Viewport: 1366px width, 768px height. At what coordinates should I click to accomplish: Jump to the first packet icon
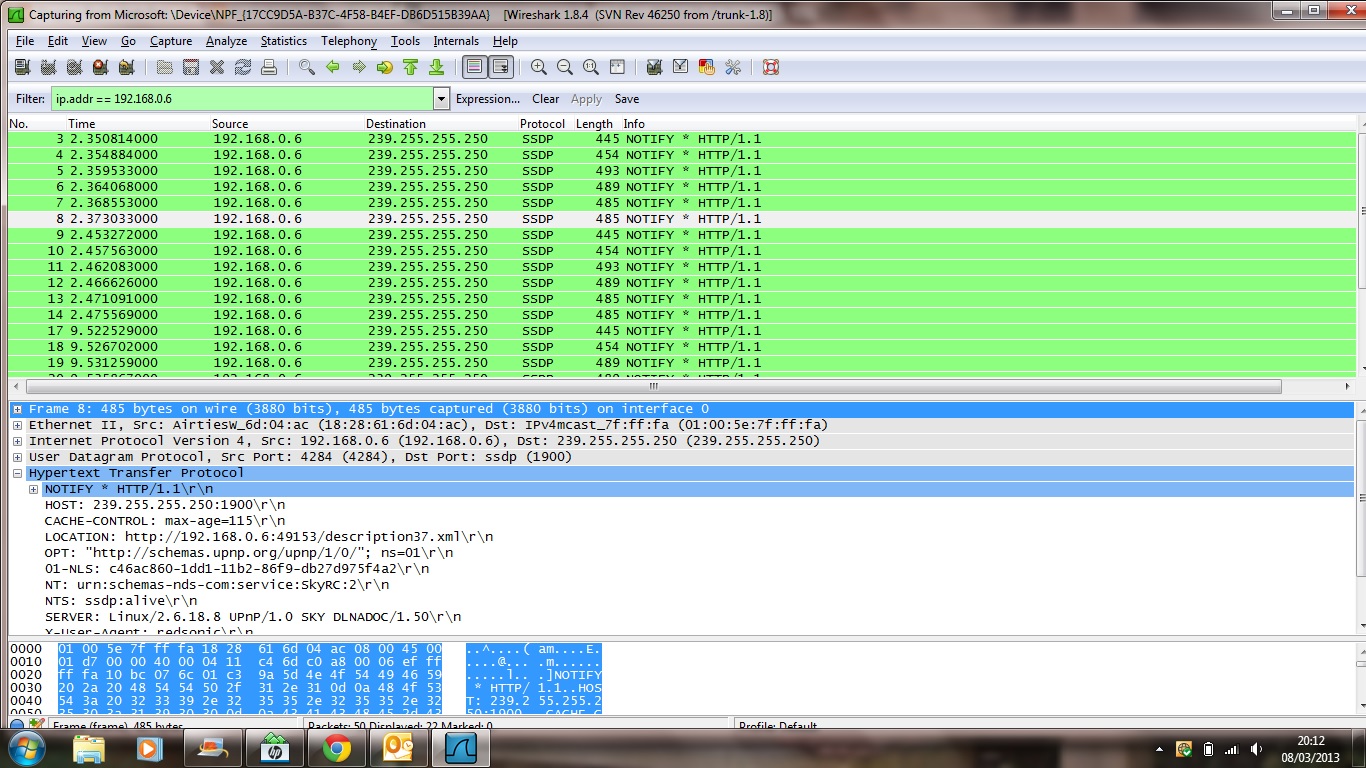[x=410, y=67]
